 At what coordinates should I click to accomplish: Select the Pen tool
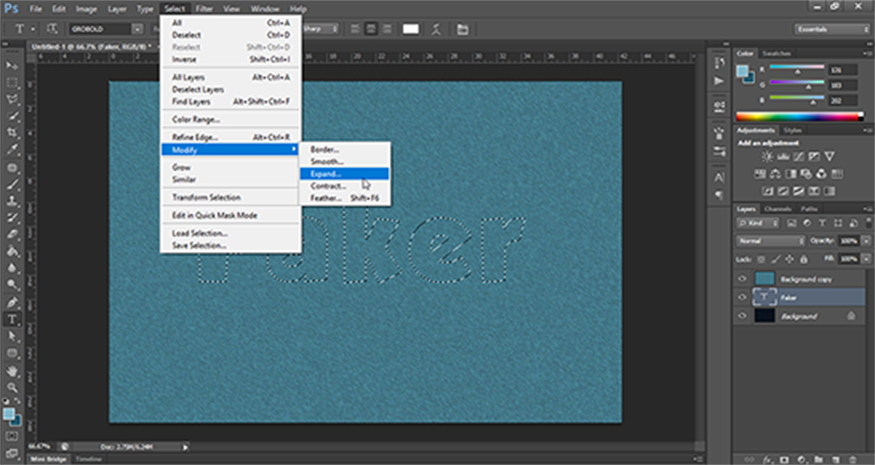point(12,303)
